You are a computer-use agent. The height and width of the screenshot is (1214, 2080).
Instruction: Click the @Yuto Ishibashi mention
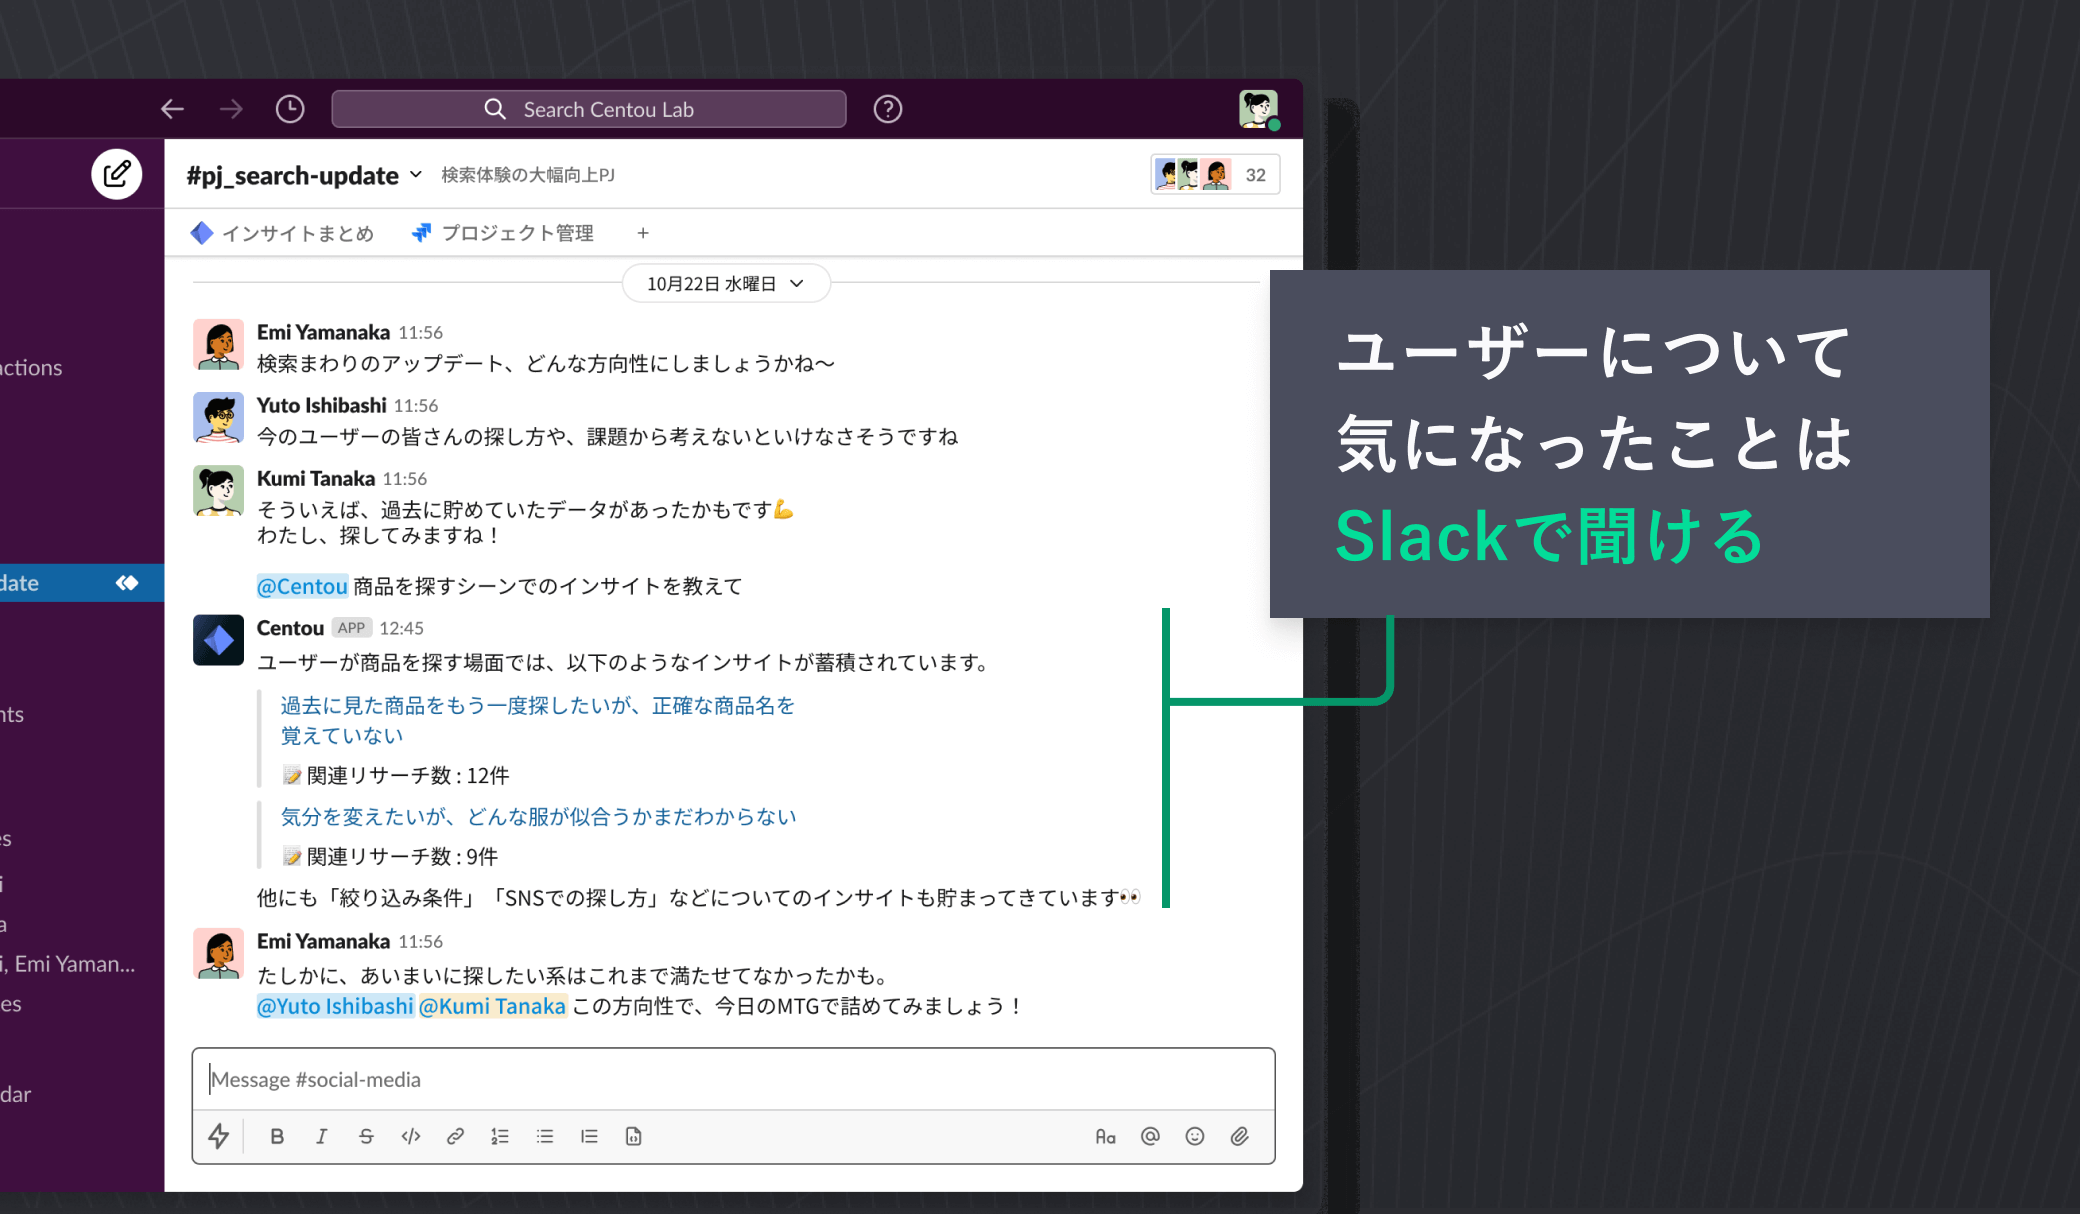(335, 1006)
